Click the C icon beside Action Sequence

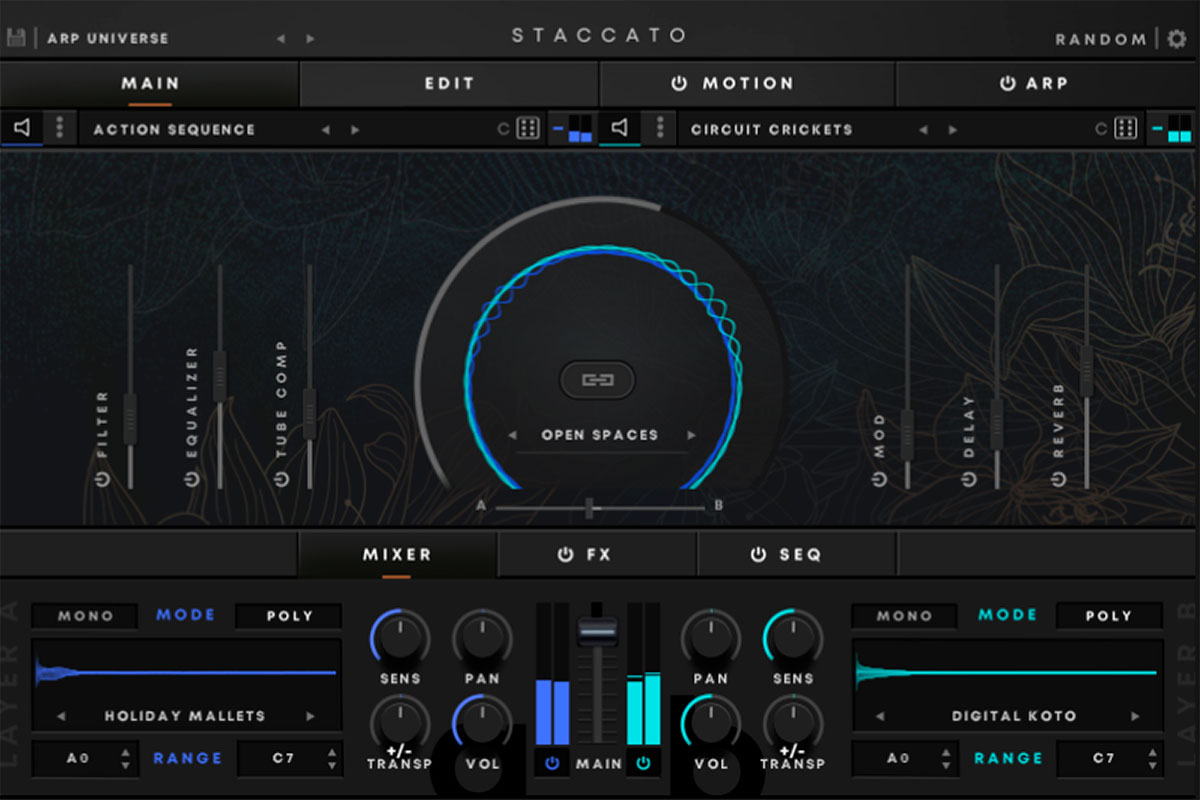pos(504,129)
